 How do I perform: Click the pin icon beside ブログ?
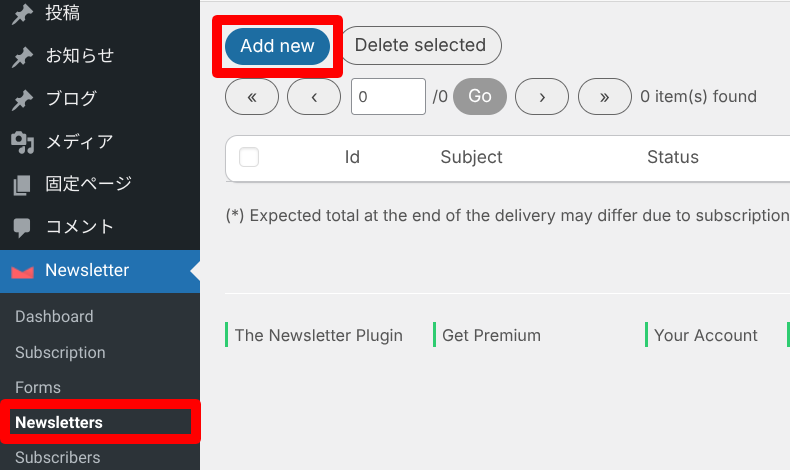(22, 99)
